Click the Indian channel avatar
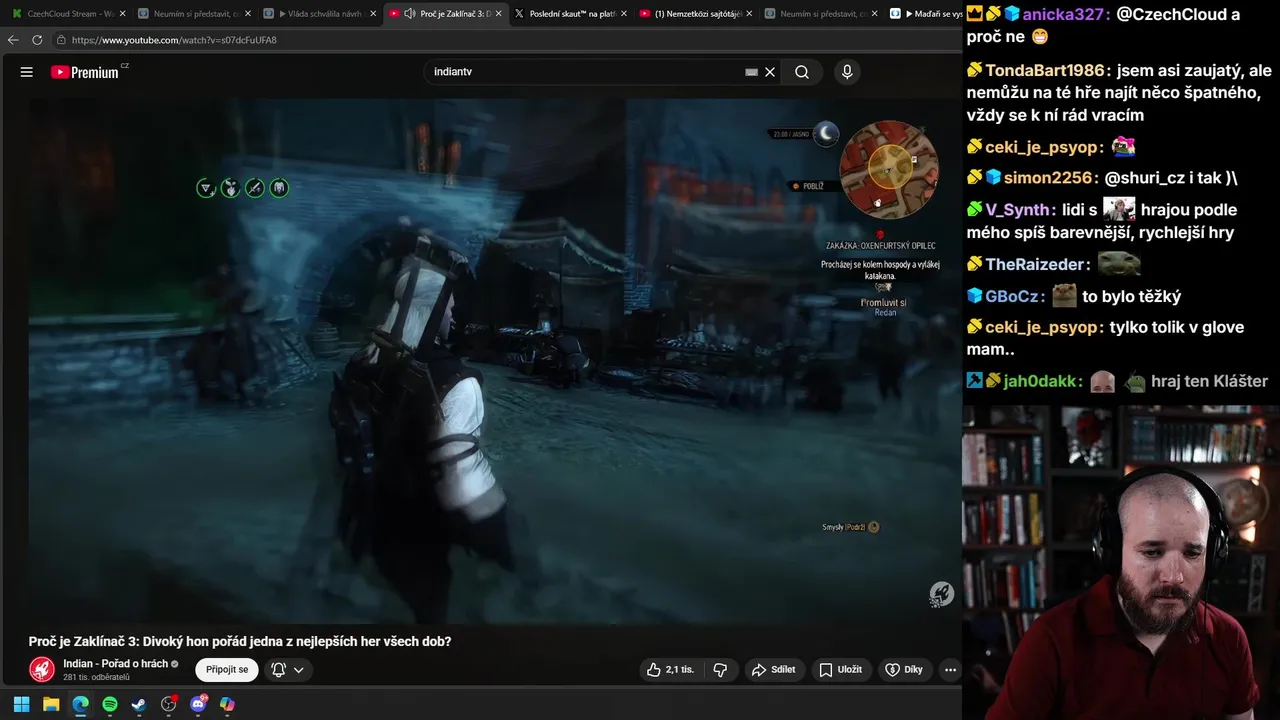Screen dimensions: 1280x720 coord(42,669)
